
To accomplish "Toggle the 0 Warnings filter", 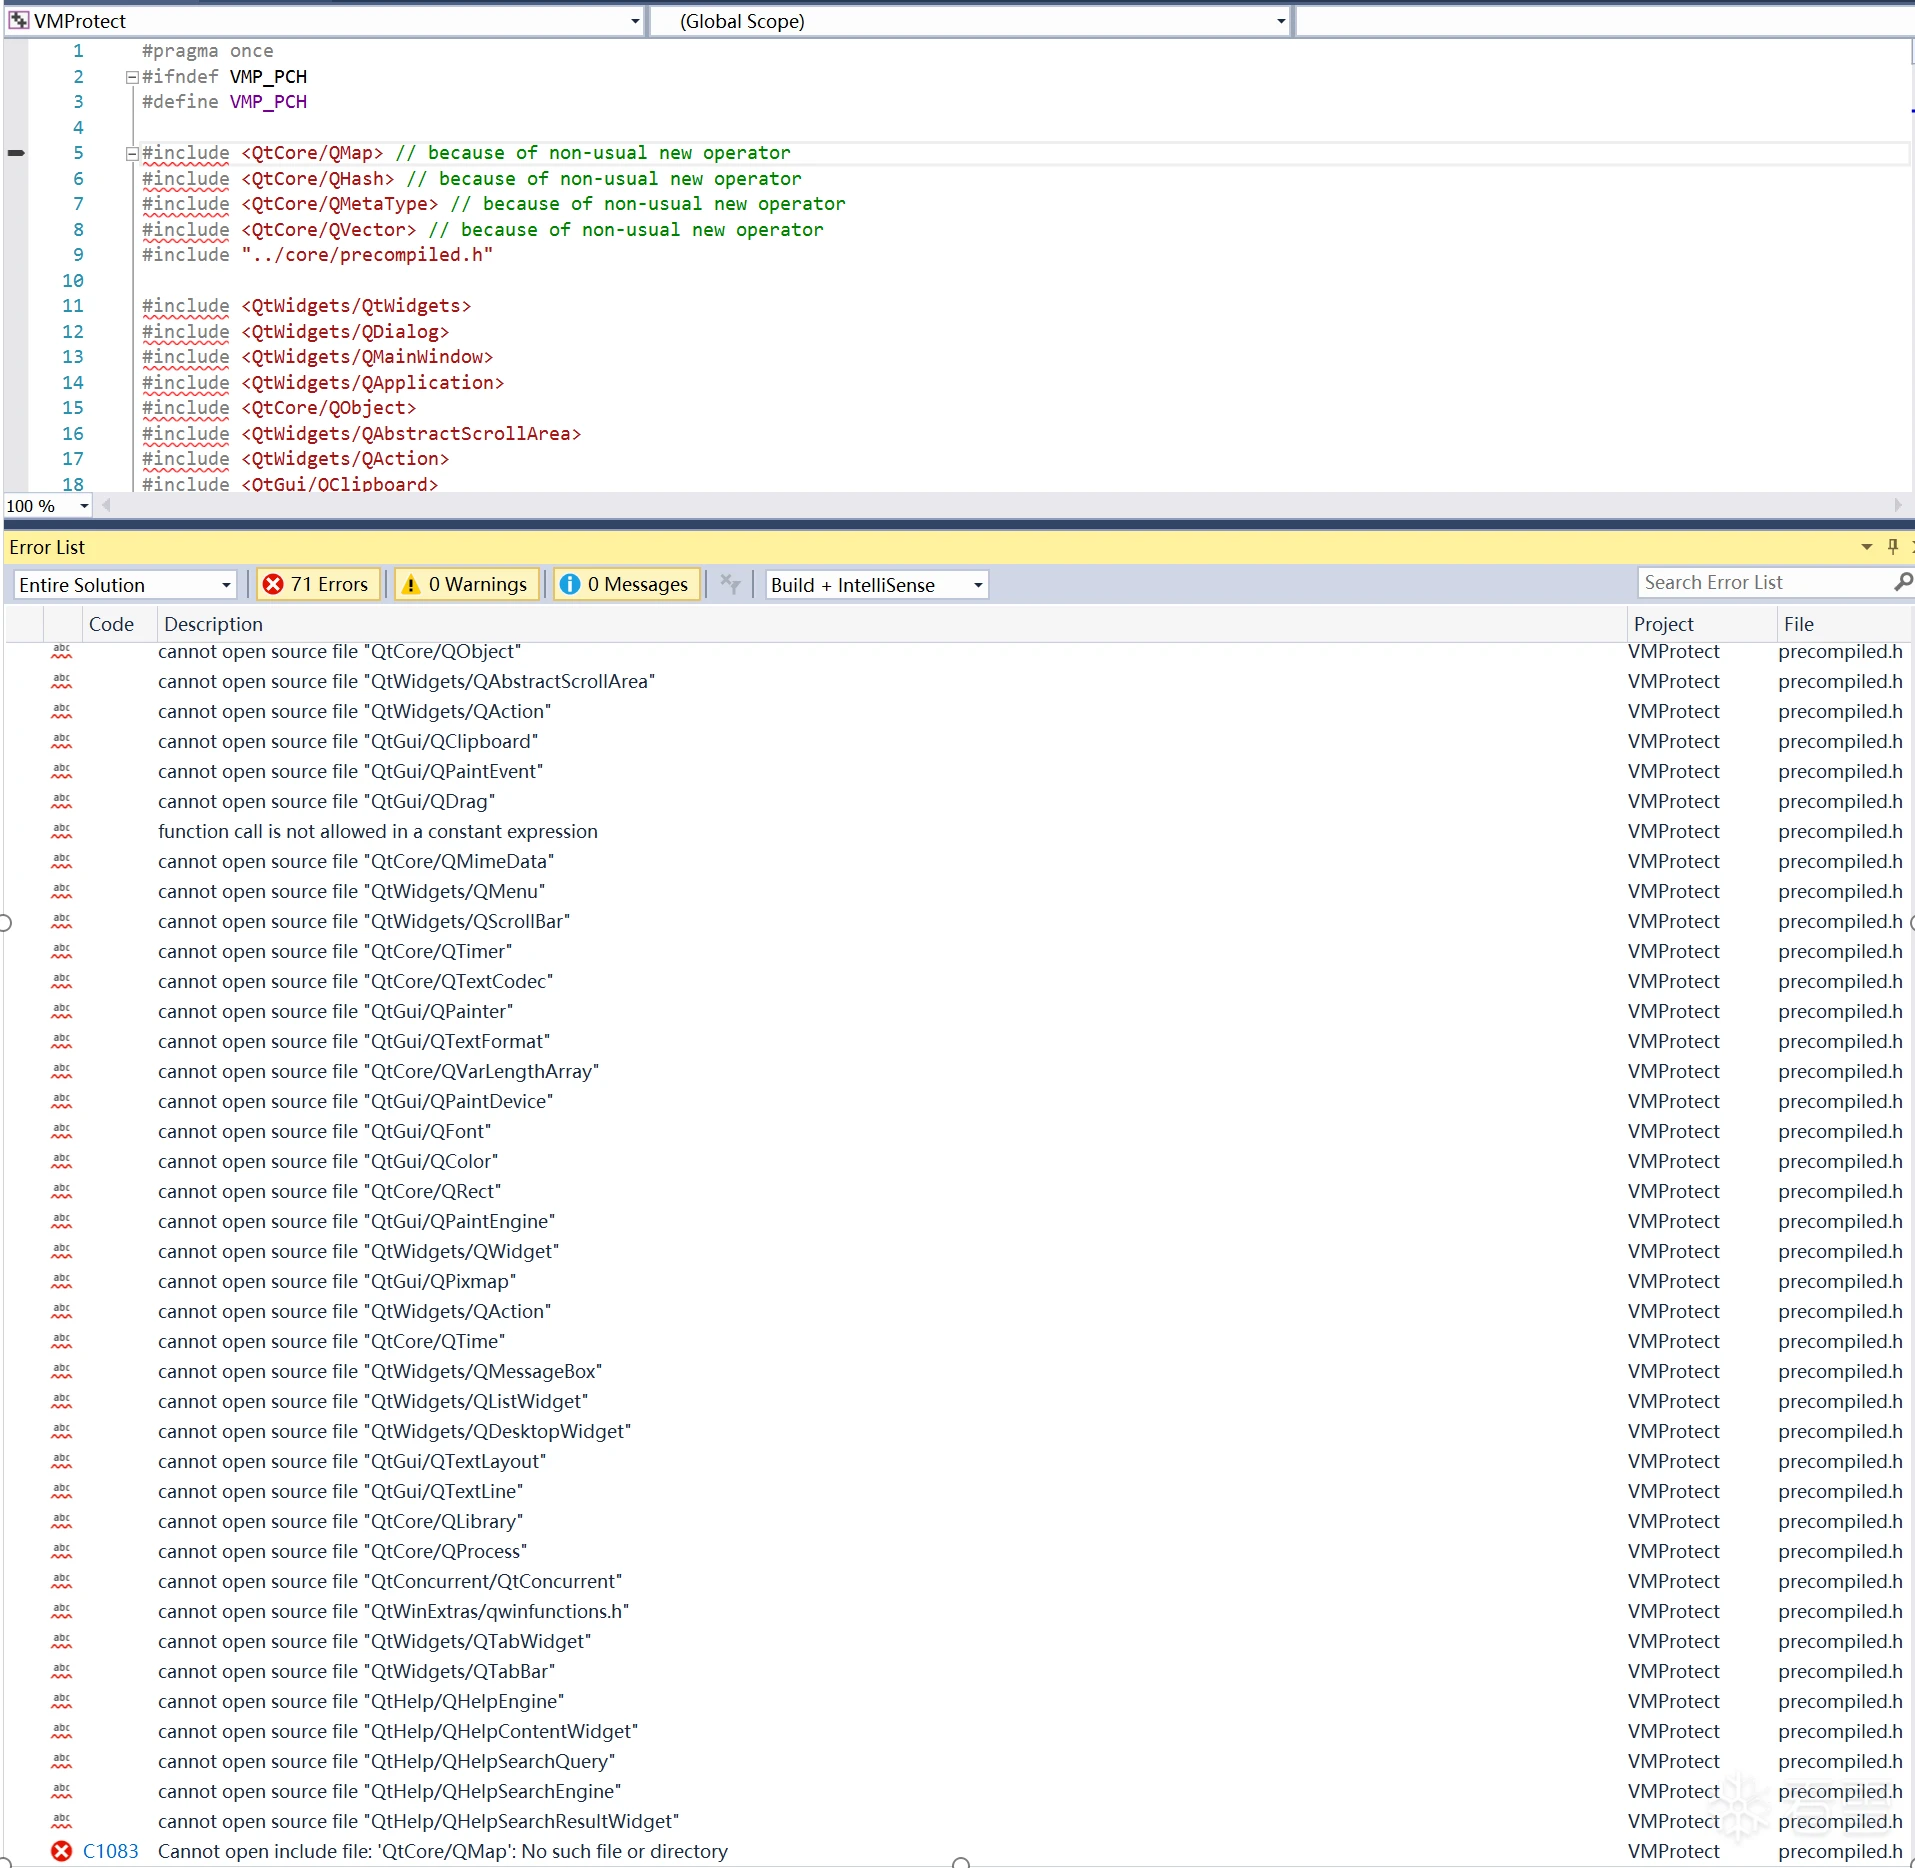I will 467,584.
